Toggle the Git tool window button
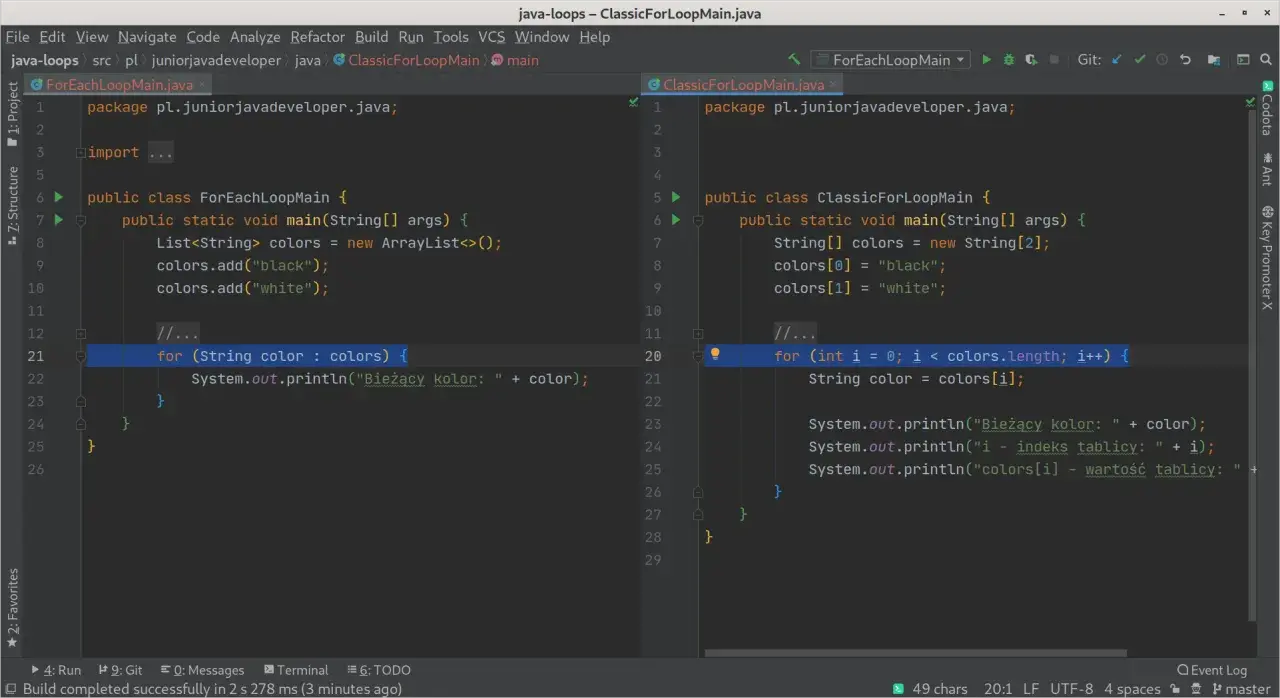The width and height of the screenshot is (1280, 698). (121, 670)
